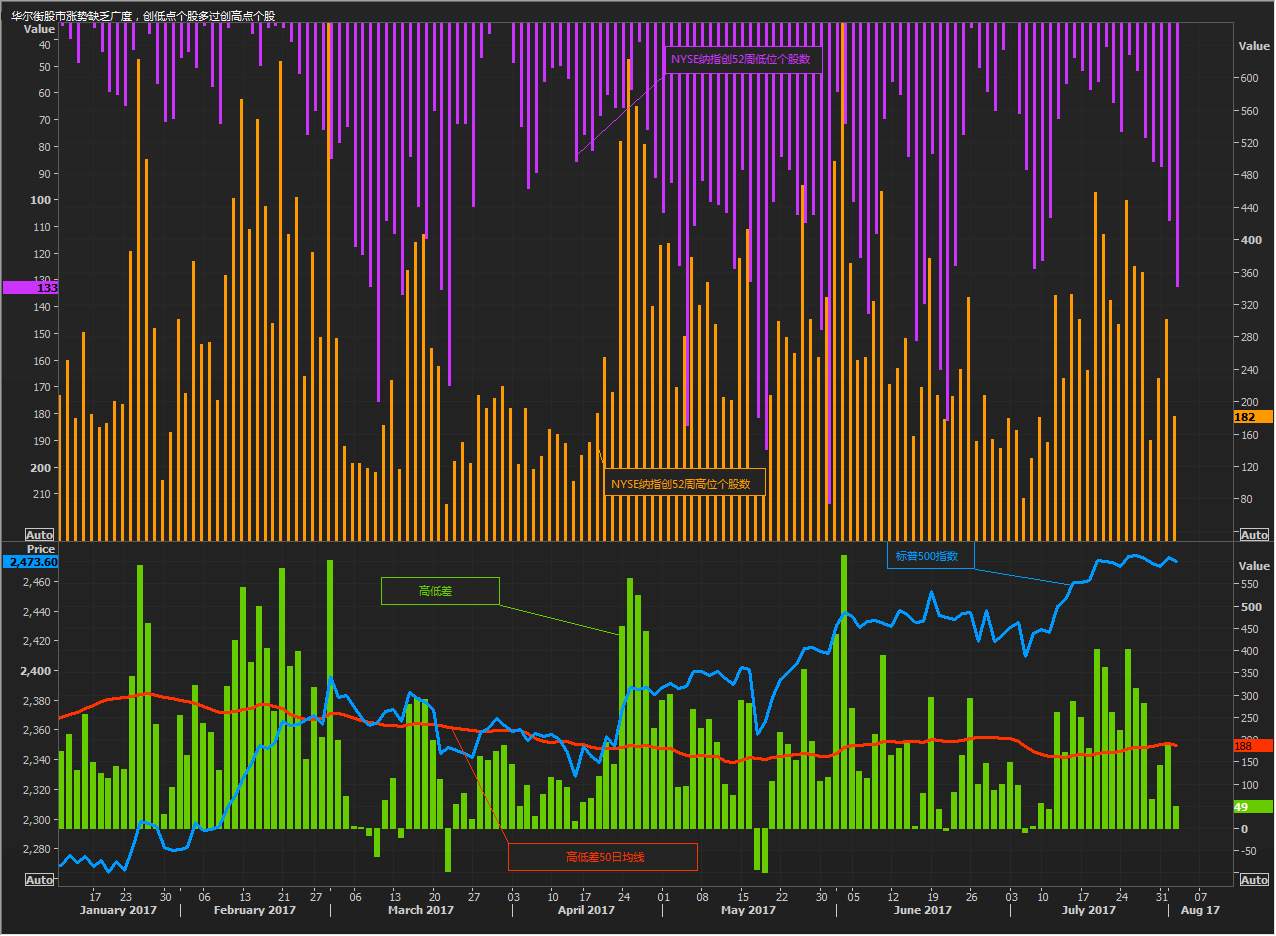The height and width of the screenshot is (936, 1276).
Task: Click the bold 100 on the upper-left axis
Action: click(x=41, y=200)
